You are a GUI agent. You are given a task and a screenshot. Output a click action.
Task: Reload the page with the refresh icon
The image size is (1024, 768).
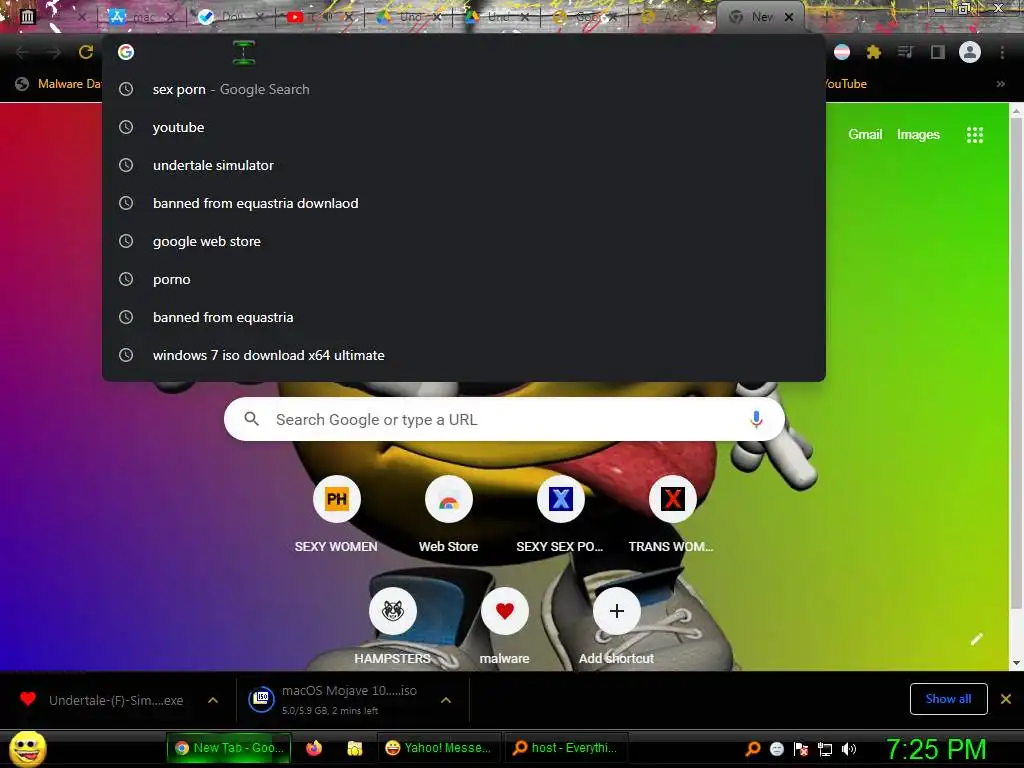pos(86,52)
